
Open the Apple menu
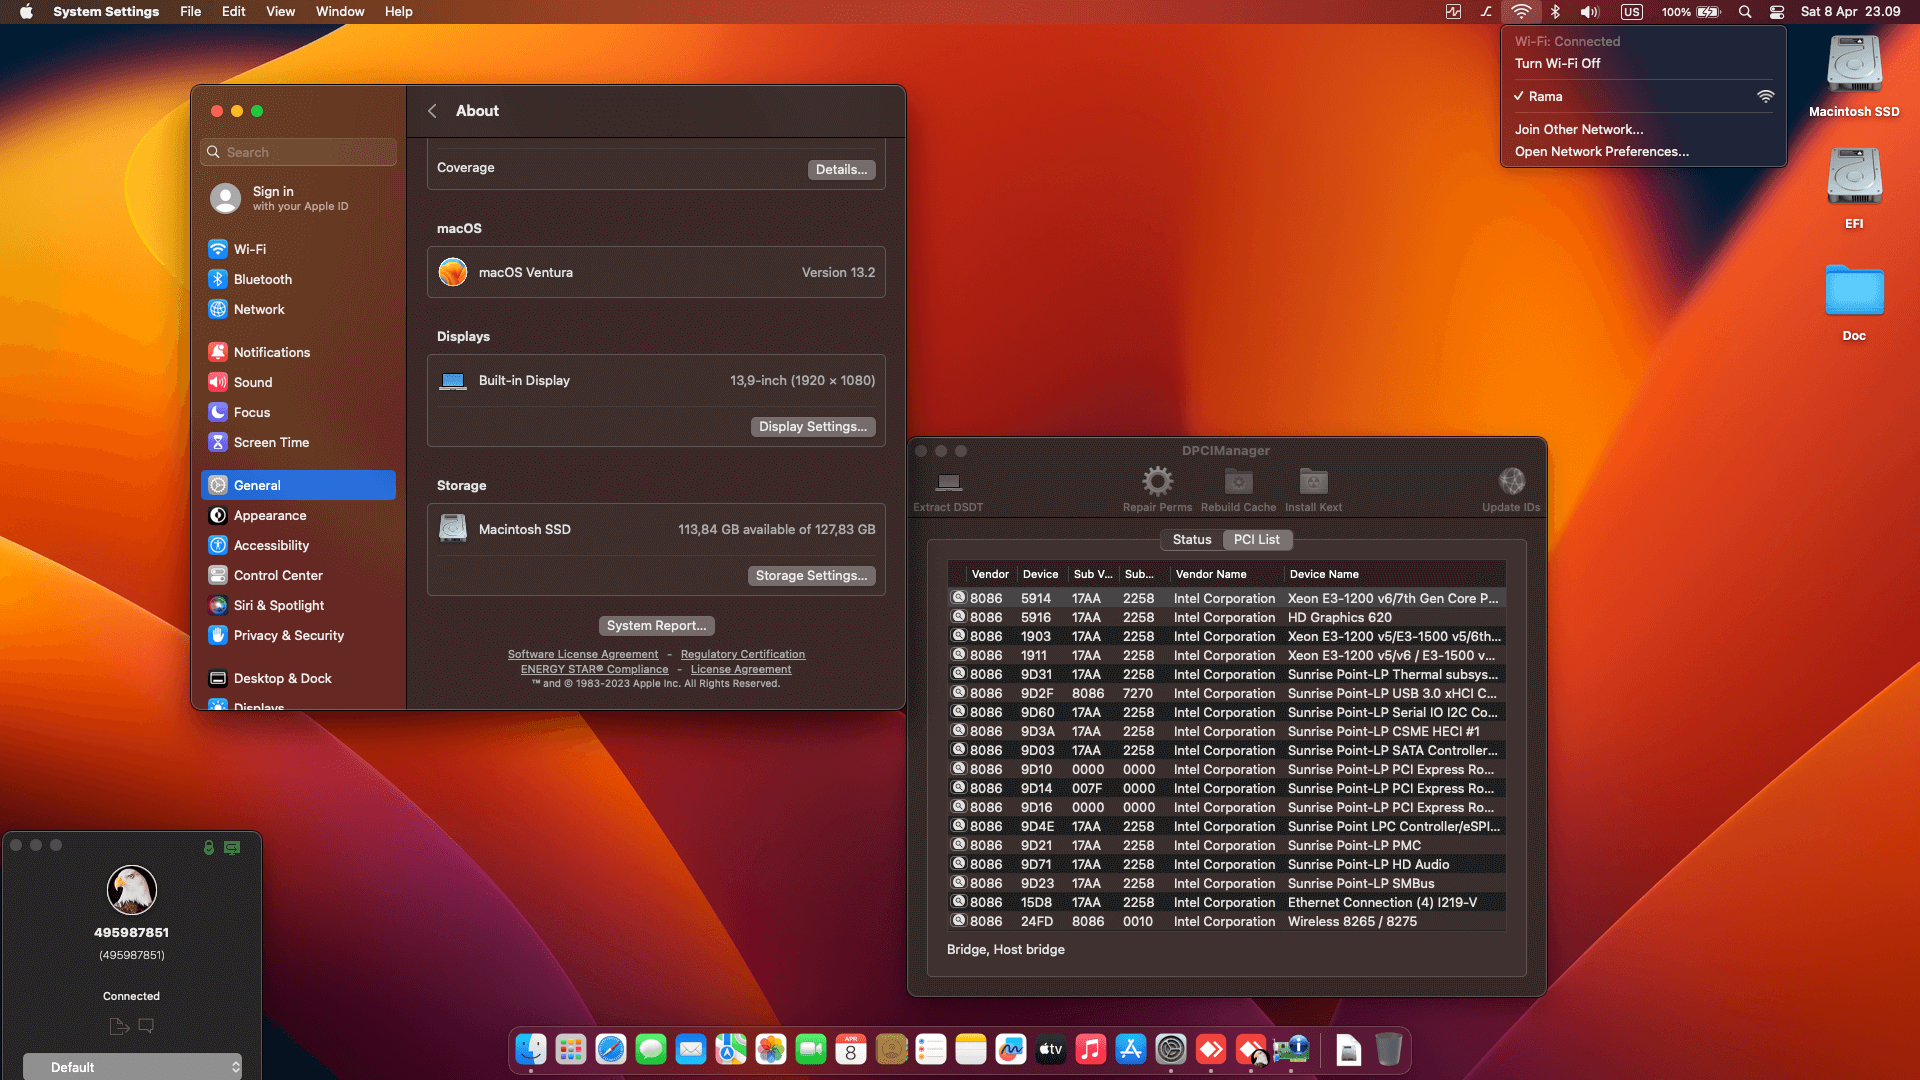(x=27, y=12)
